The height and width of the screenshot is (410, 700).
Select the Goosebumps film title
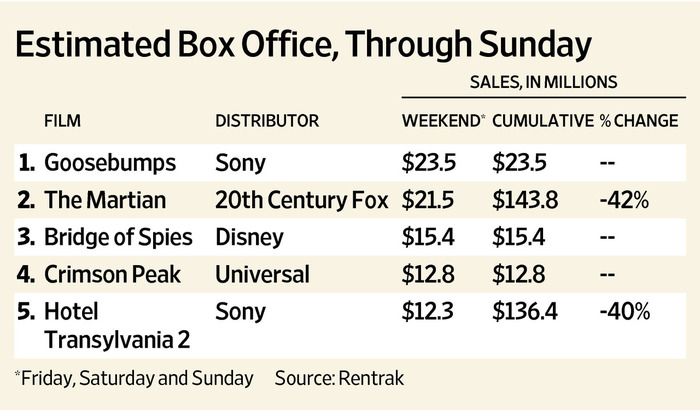click(x=110, y=163)
